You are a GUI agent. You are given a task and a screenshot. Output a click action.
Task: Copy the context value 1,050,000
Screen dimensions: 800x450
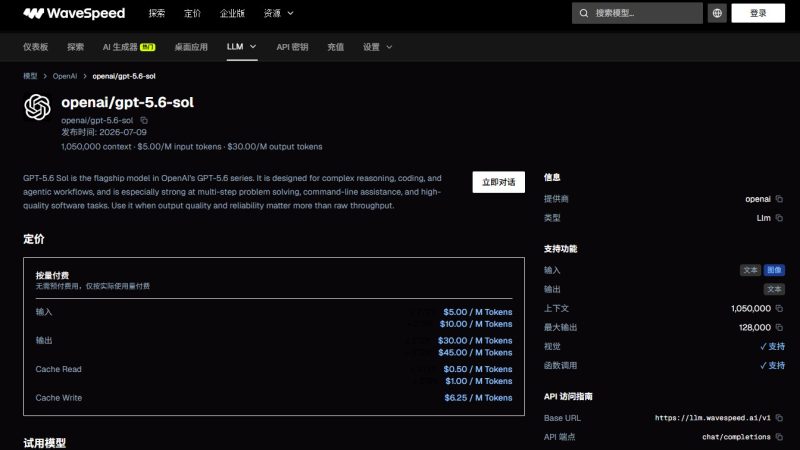pyautogui.click(x=779, y=308)
